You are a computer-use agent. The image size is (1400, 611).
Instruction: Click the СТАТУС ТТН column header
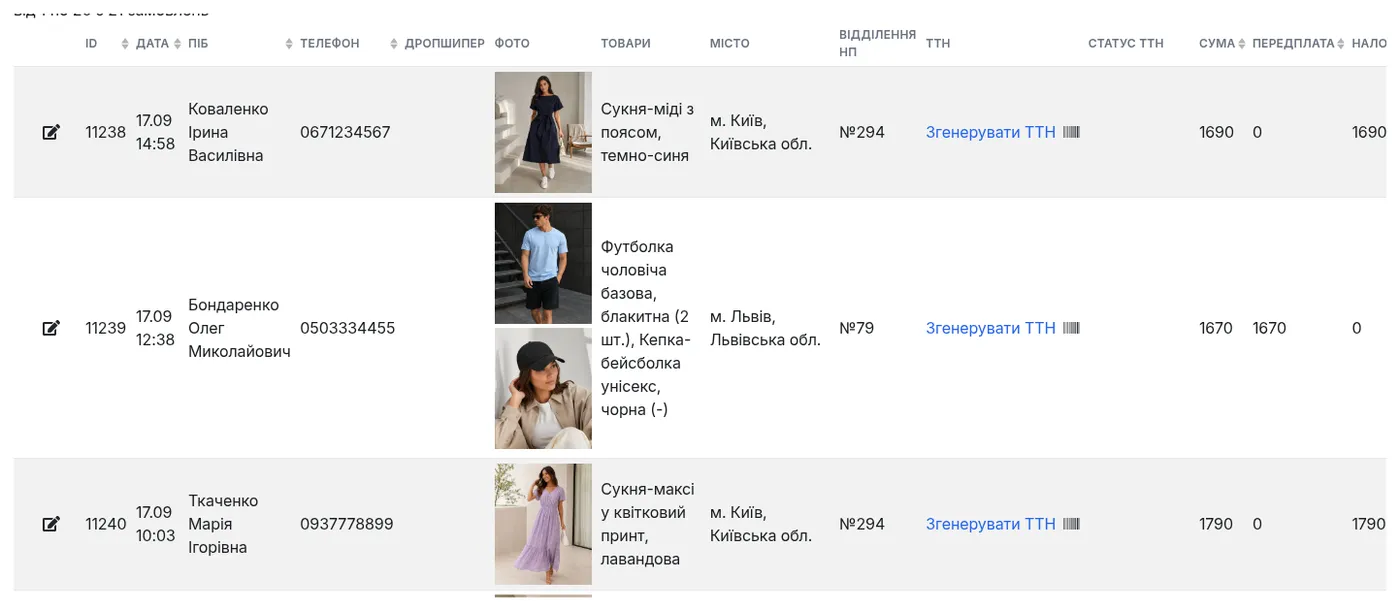(1126, 43)
